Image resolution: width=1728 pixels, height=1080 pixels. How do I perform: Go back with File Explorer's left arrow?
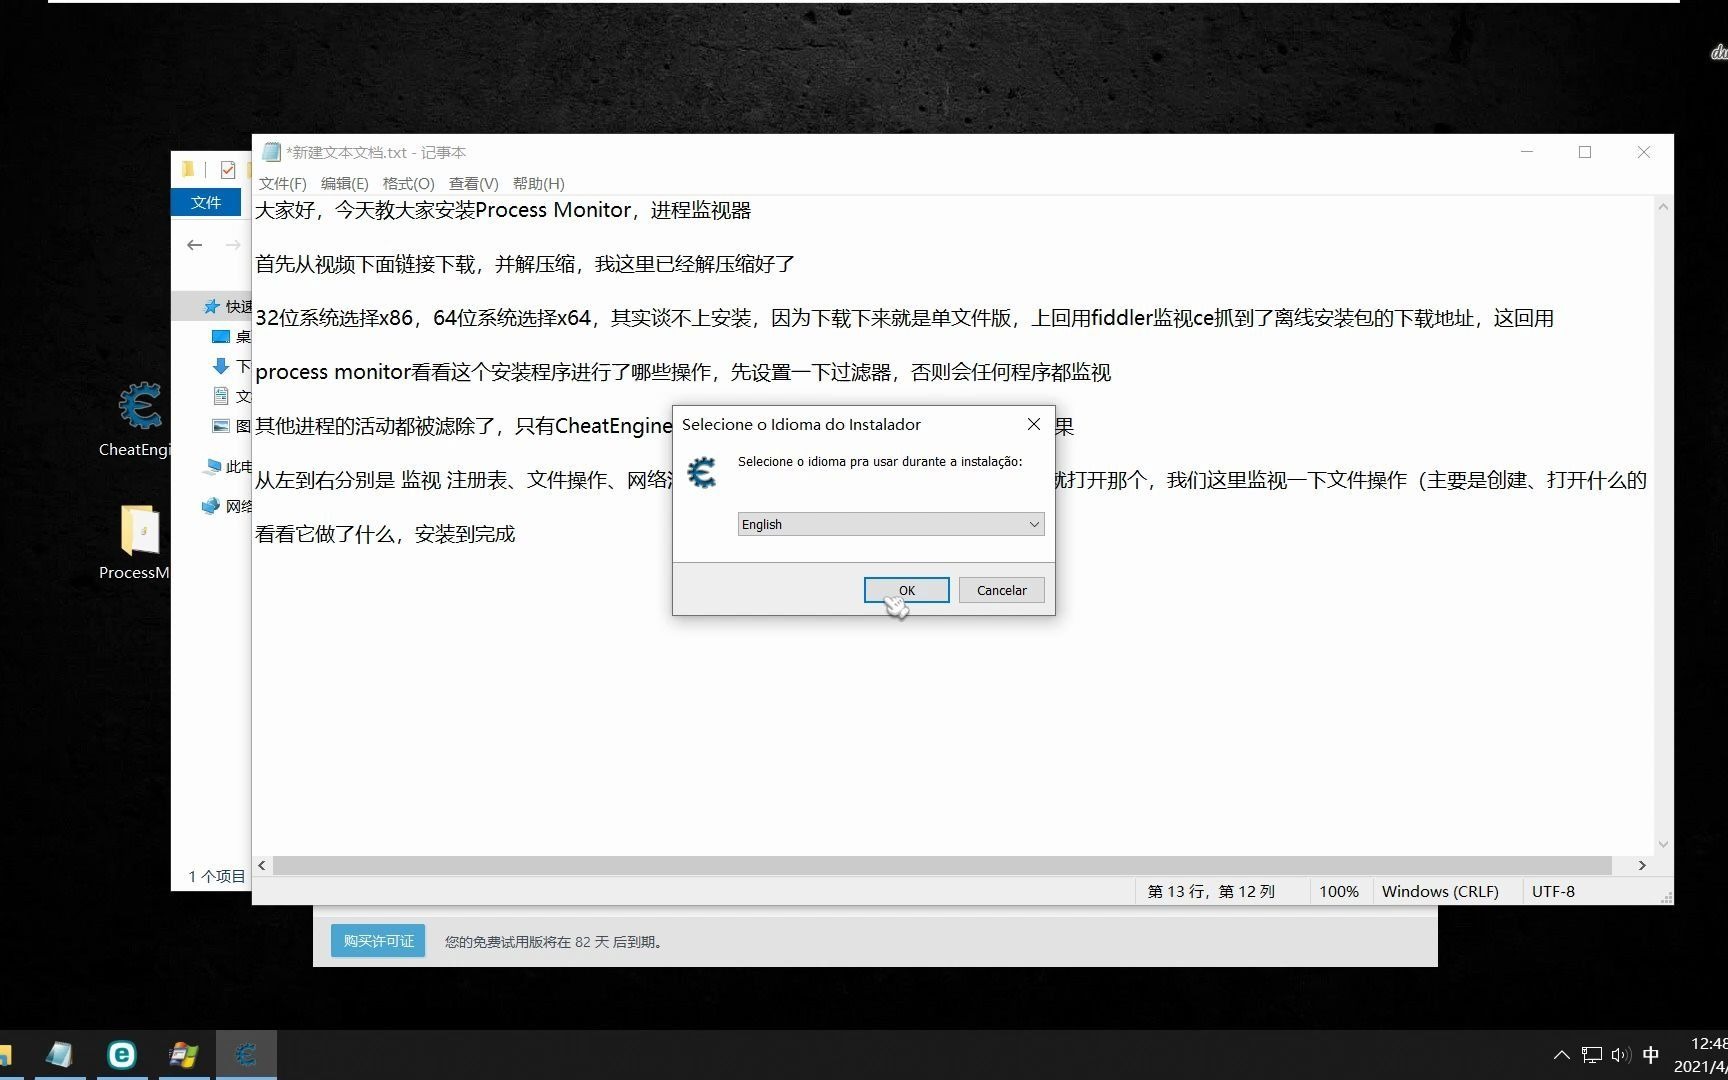click(x=195, y=245)
